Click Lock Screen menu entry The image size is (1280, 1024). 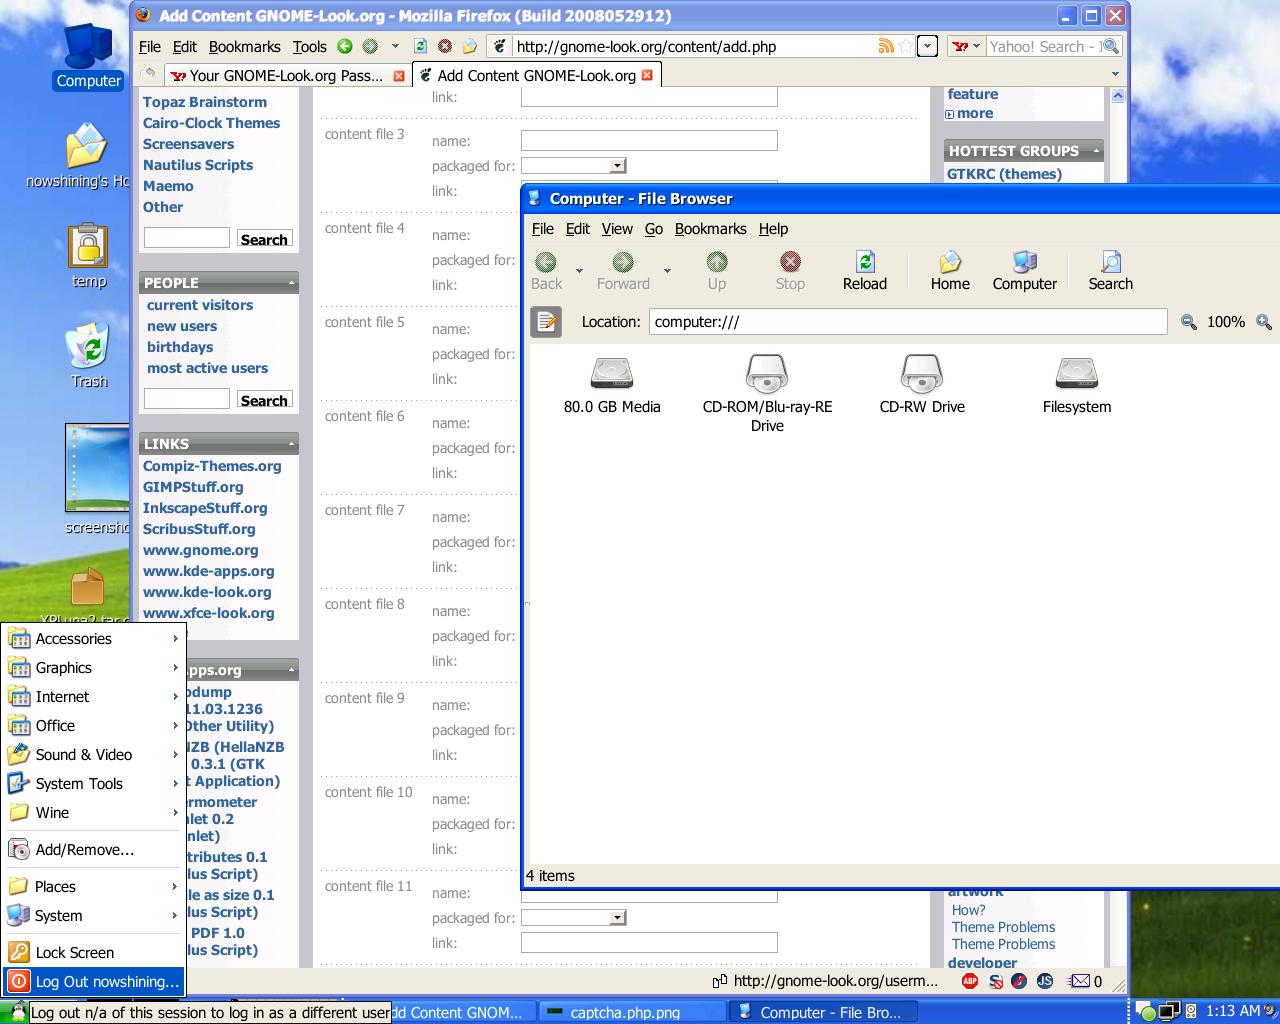(93, 953)
